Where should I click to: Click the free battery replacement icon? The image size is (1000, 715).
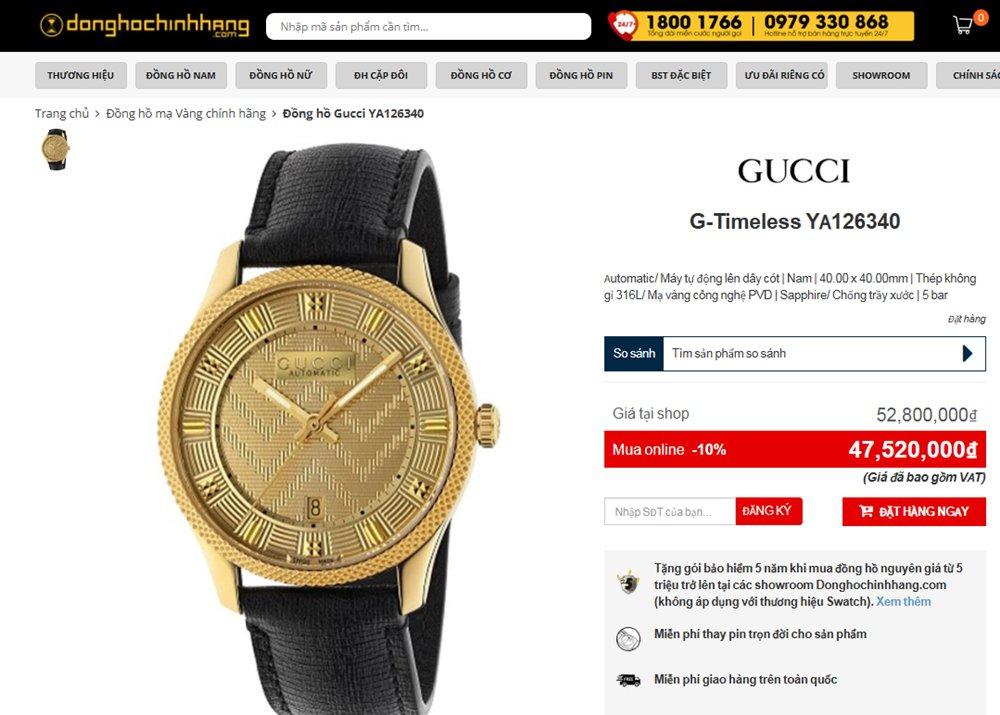[628, 638]
